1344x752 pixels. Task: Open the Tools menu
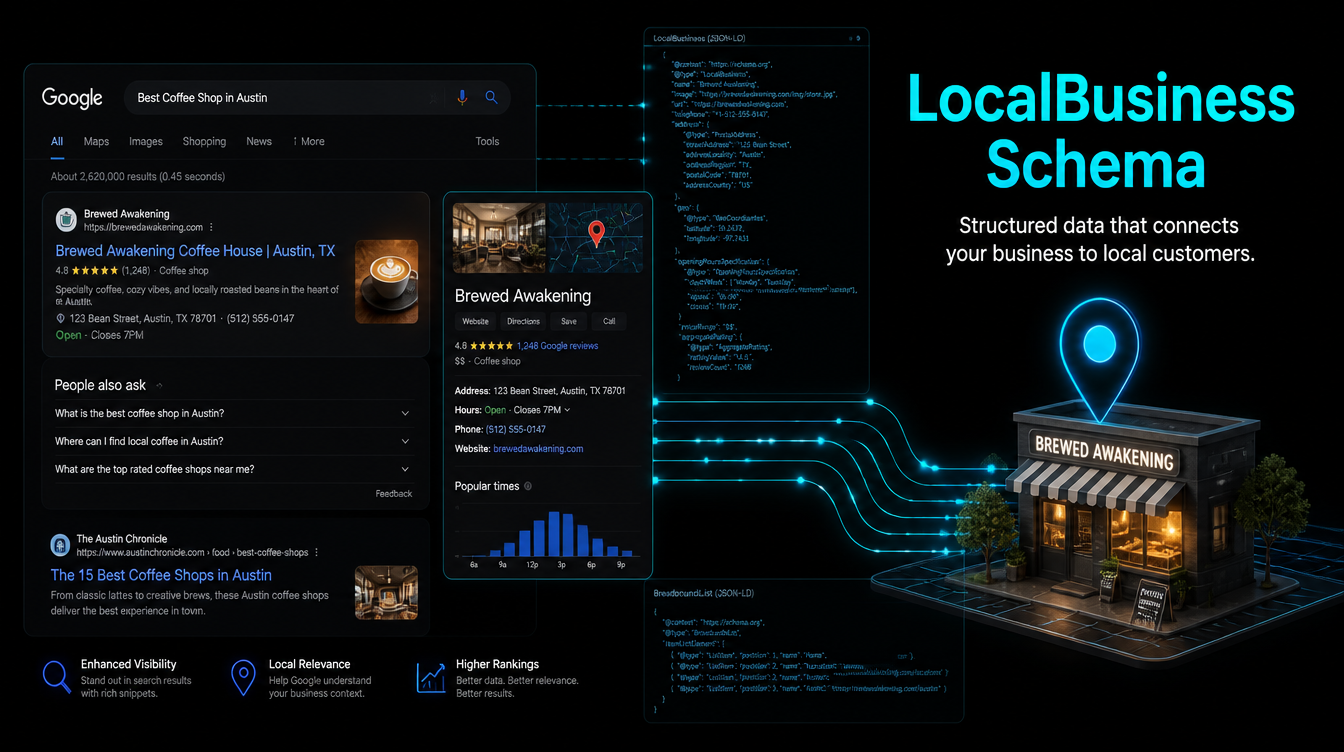click(x=487, y=141)
